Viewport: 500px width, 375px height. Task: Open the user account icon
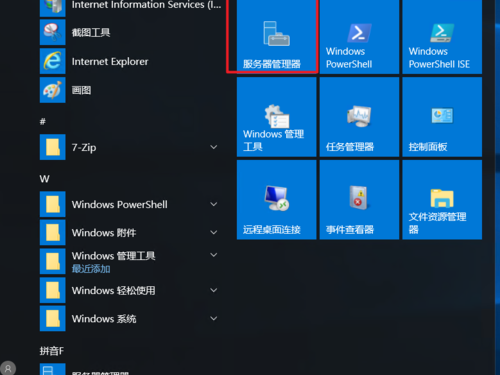point(8,369)
